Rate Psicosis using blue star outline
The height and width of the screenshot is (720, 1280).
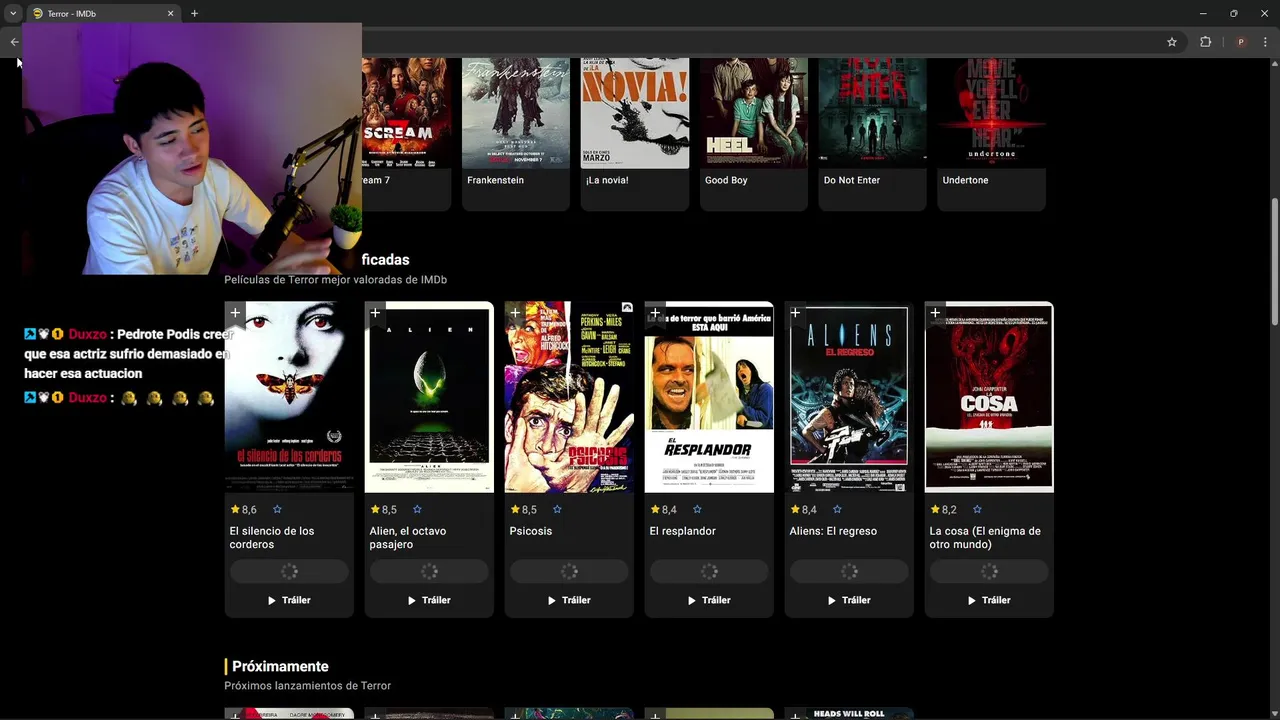tap(557, 509)
